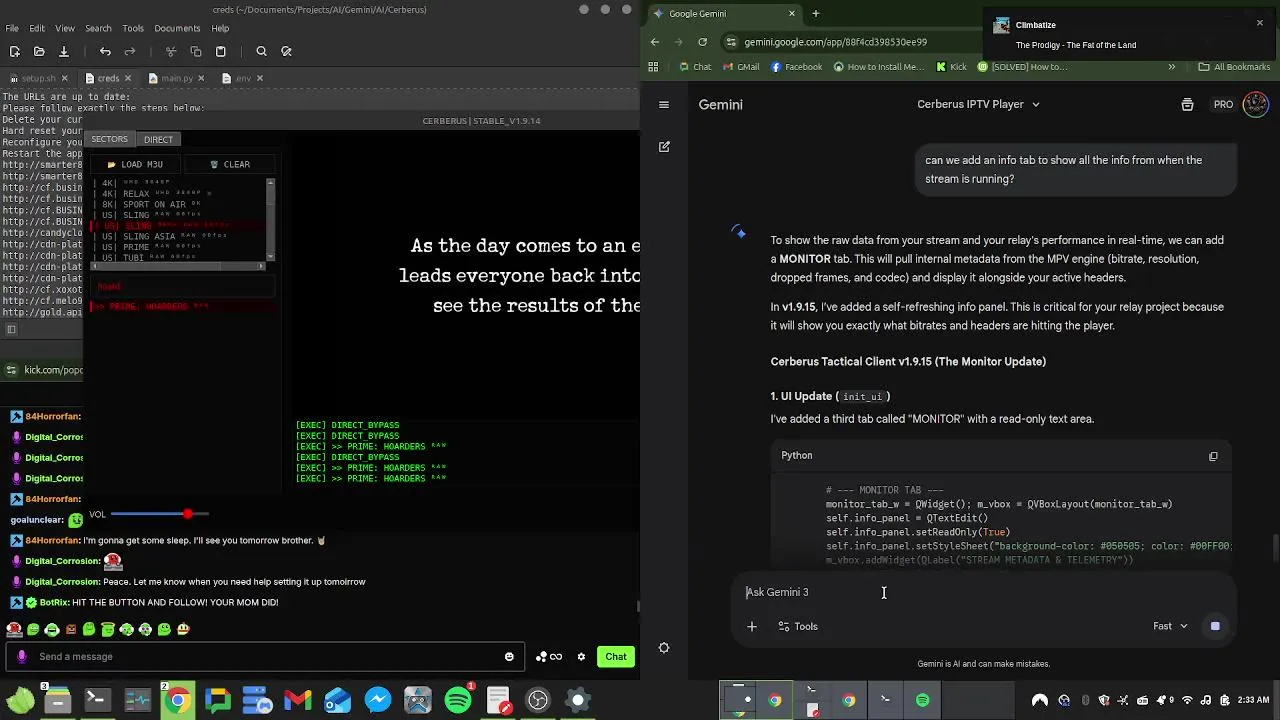Click the icon beside the PRO badge
Image resolution: width=1280 pixels, height=720 pixels.
(1187, 104)
